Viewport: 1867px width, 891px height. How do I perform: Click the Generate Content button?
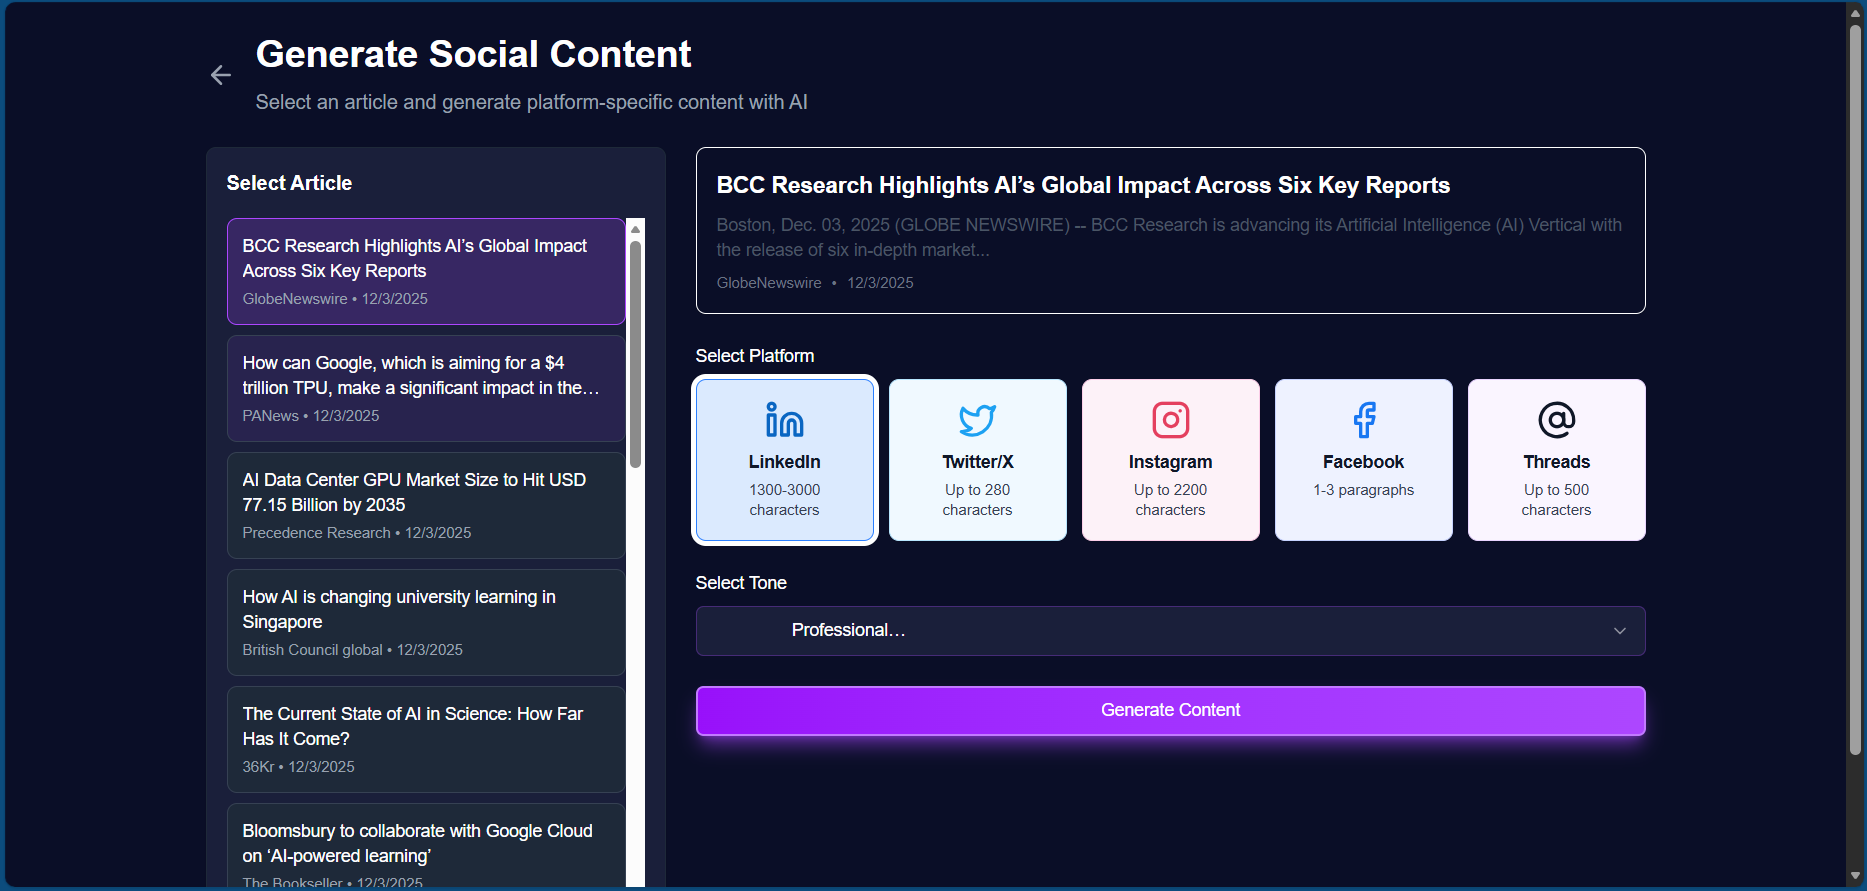pyautogui.click(x=1170, y=710)
